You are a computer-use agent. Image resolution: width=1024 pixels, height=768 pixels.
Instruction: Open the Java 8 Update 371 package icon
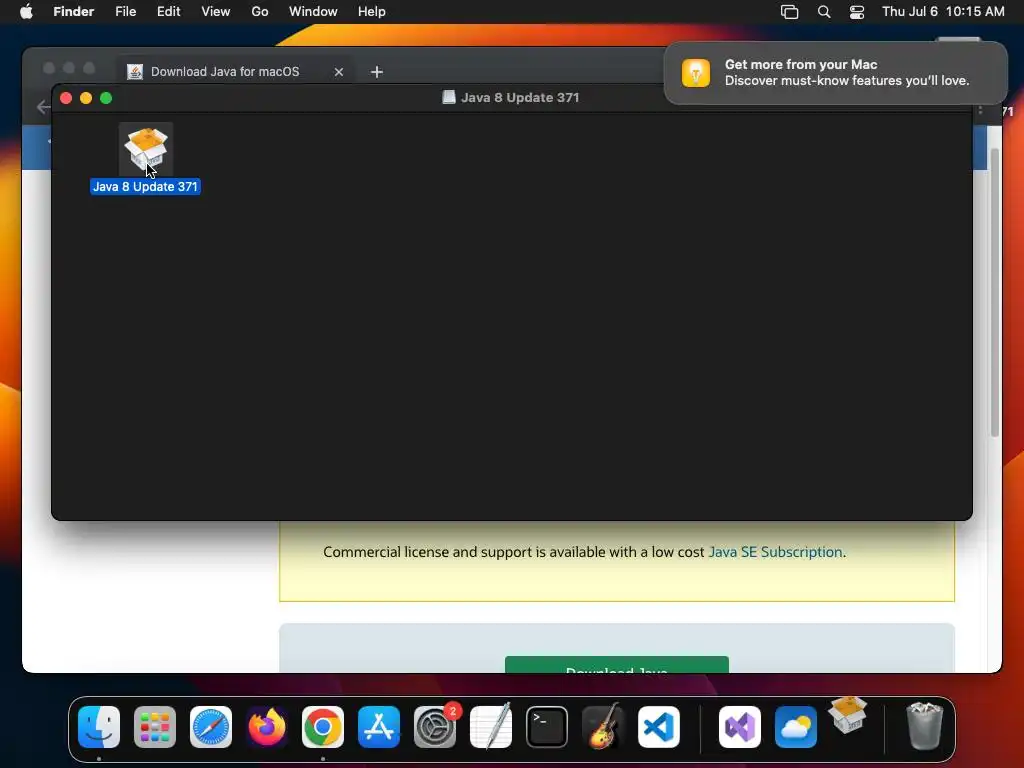pyautogui.click(x=146, y=150)
